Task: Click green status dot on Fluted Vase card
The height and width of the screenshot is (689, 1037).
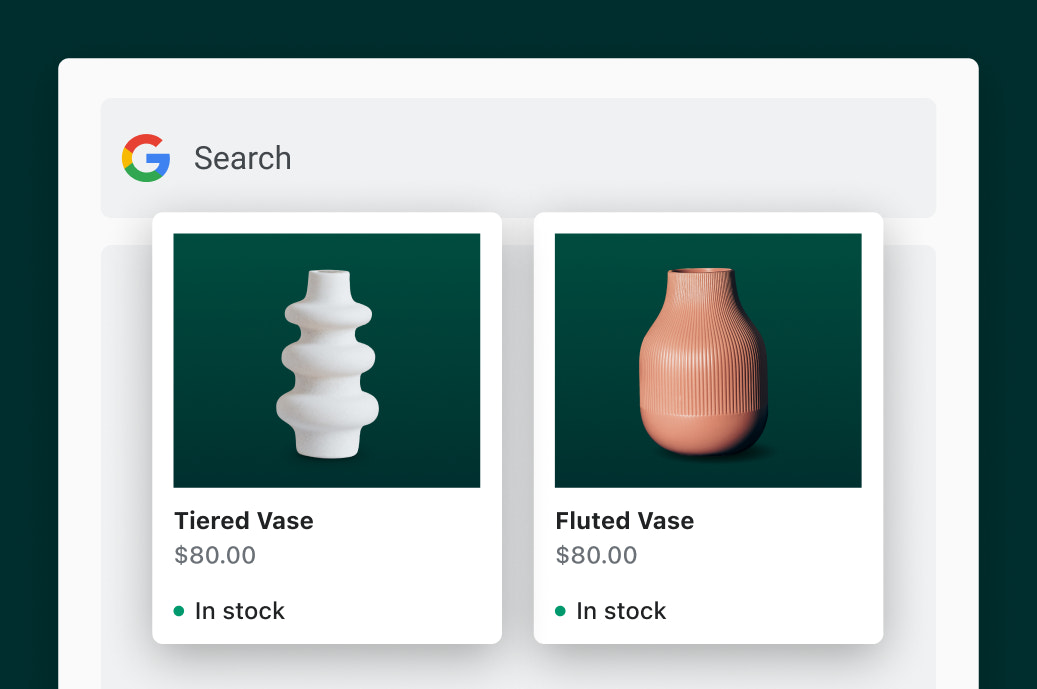Action: (560, 611)
